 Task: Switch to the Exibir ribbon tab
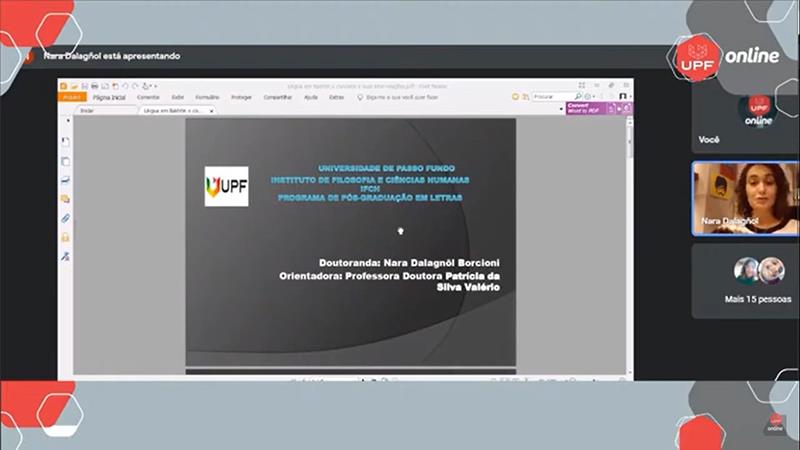(178, 97)
